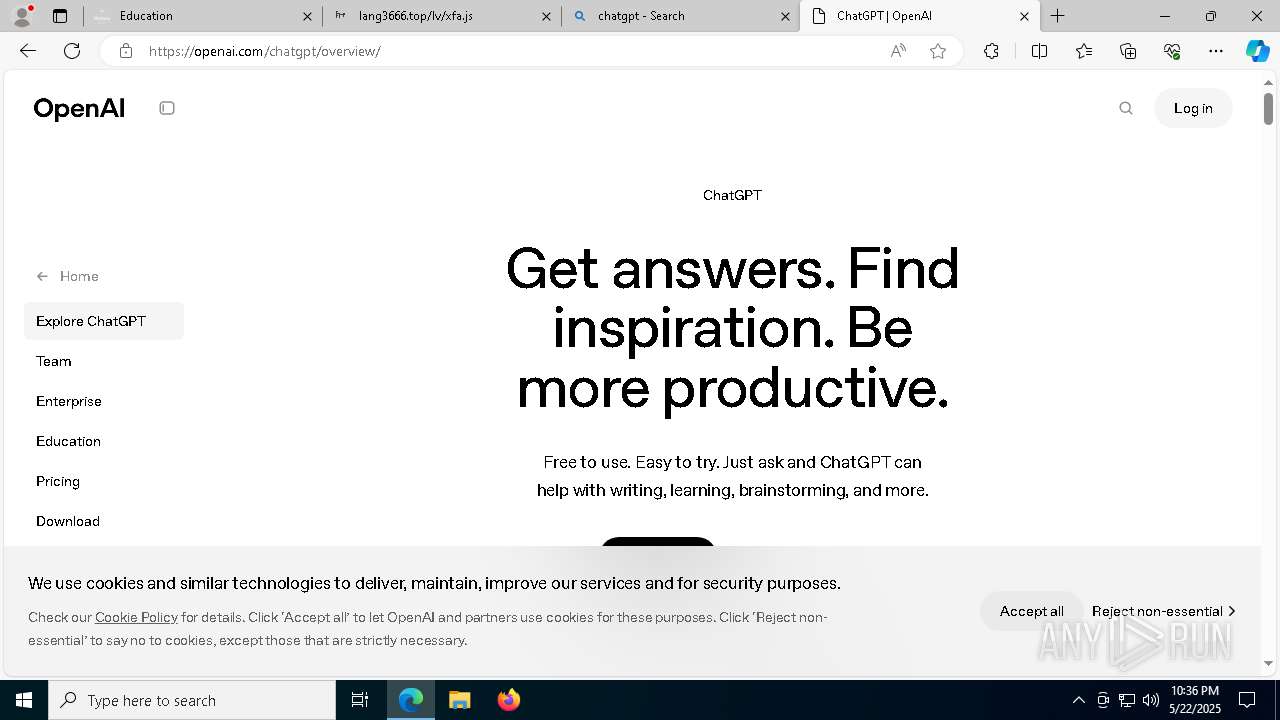Reject non-essential cookies

(x=1163, y=611)
